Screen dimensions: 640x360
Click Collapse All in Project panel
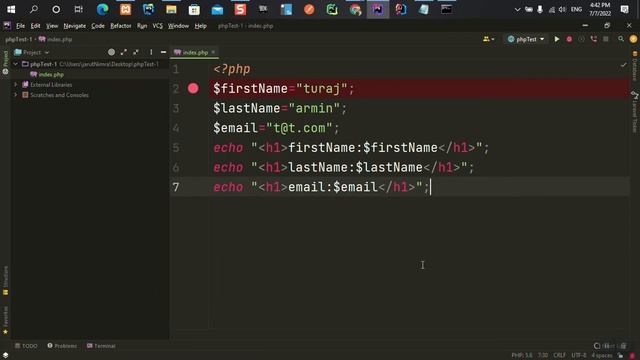136,52
